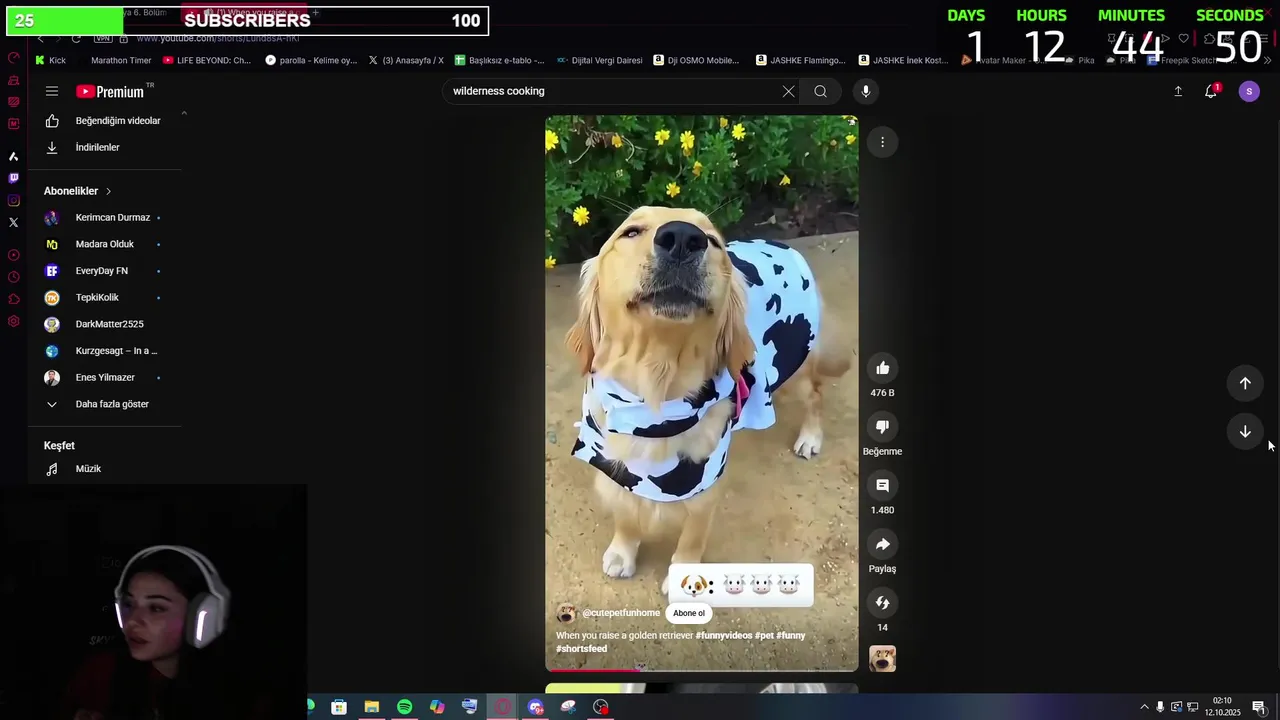This screenshot has height=720, width=1280.
Task: Open the Kick bookmark
Action: tap(50, 60)
